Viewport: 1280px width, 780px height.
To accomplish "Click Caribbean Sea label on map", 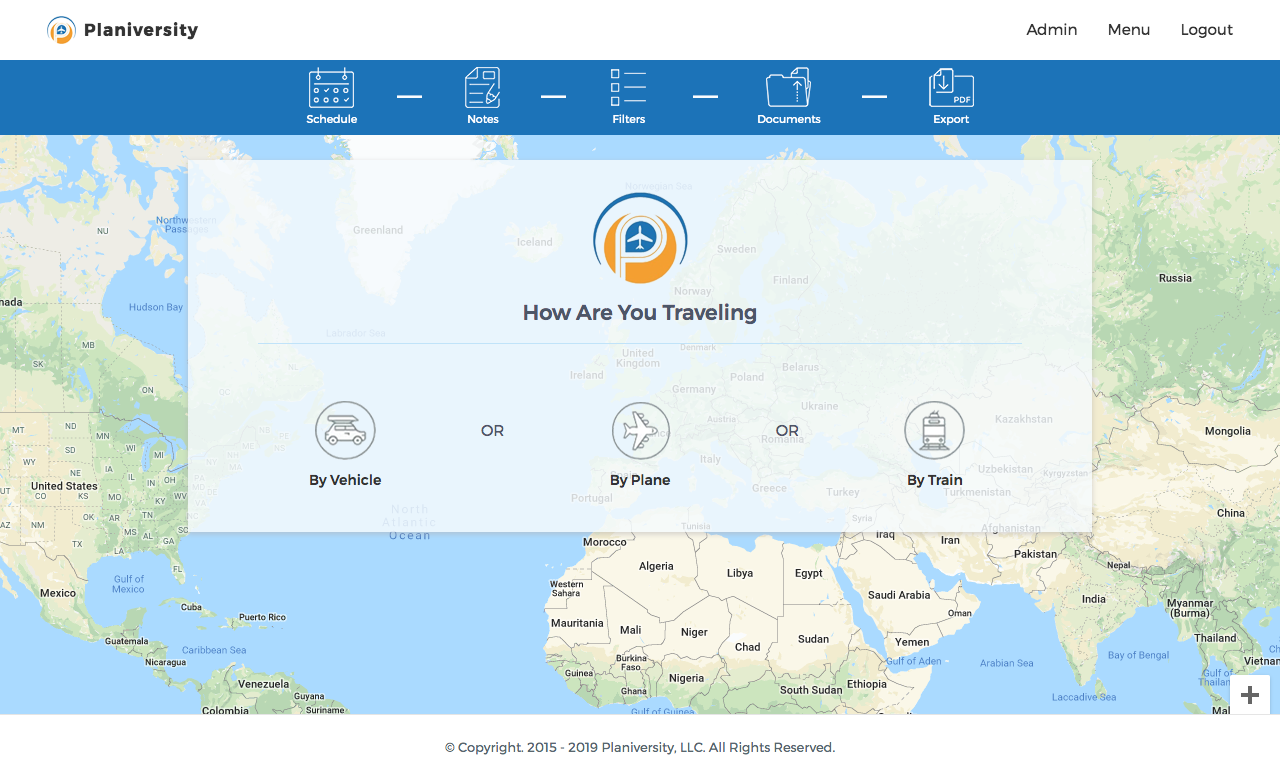I will pyautogui.click(x=214, y=650).
